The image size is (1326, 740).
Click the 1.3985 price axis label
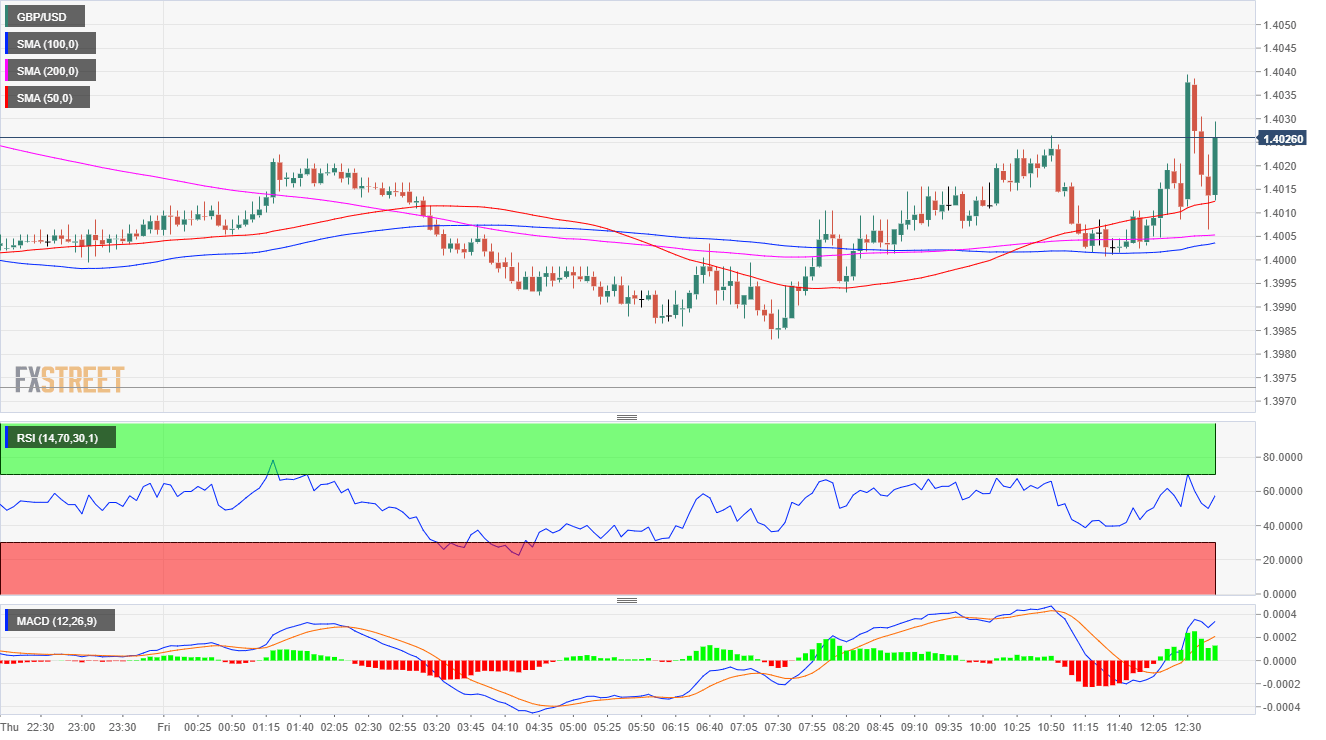[x=1280, y=331]
